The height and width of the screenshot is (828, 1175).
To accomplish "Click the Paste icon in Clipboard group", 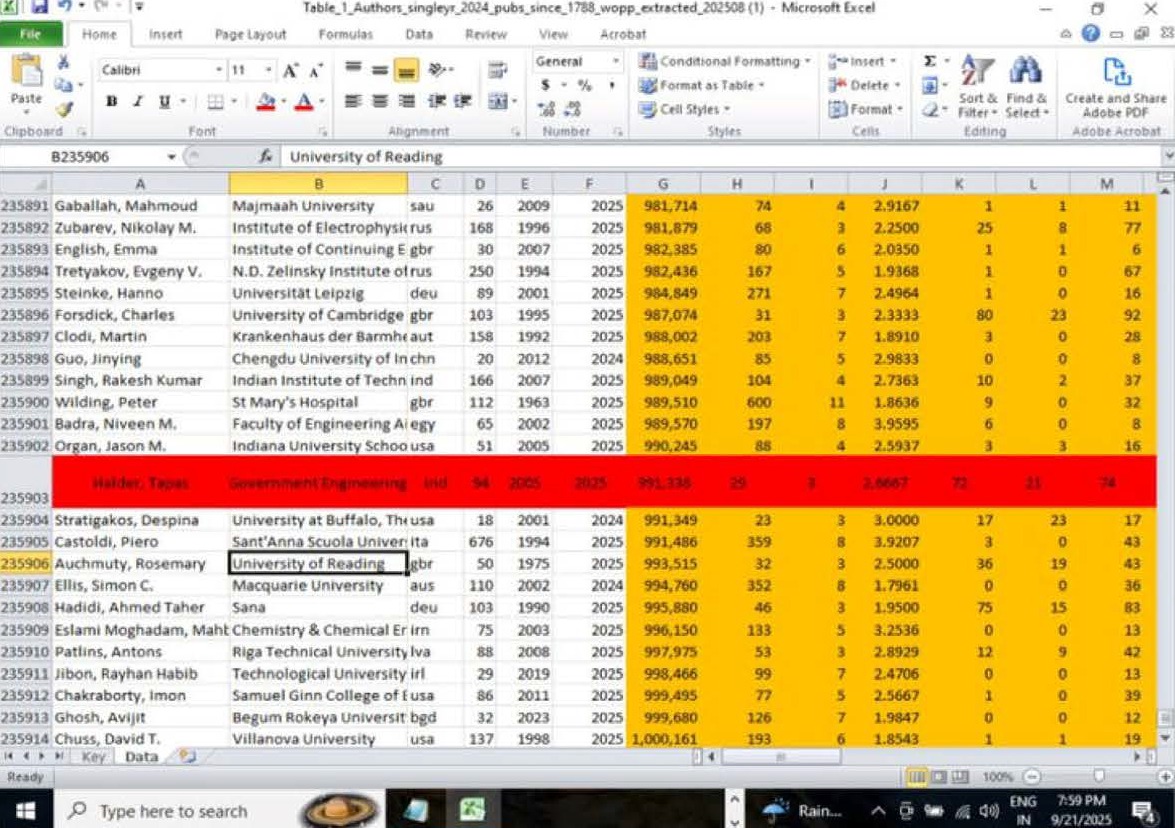I will coord(26,78).
